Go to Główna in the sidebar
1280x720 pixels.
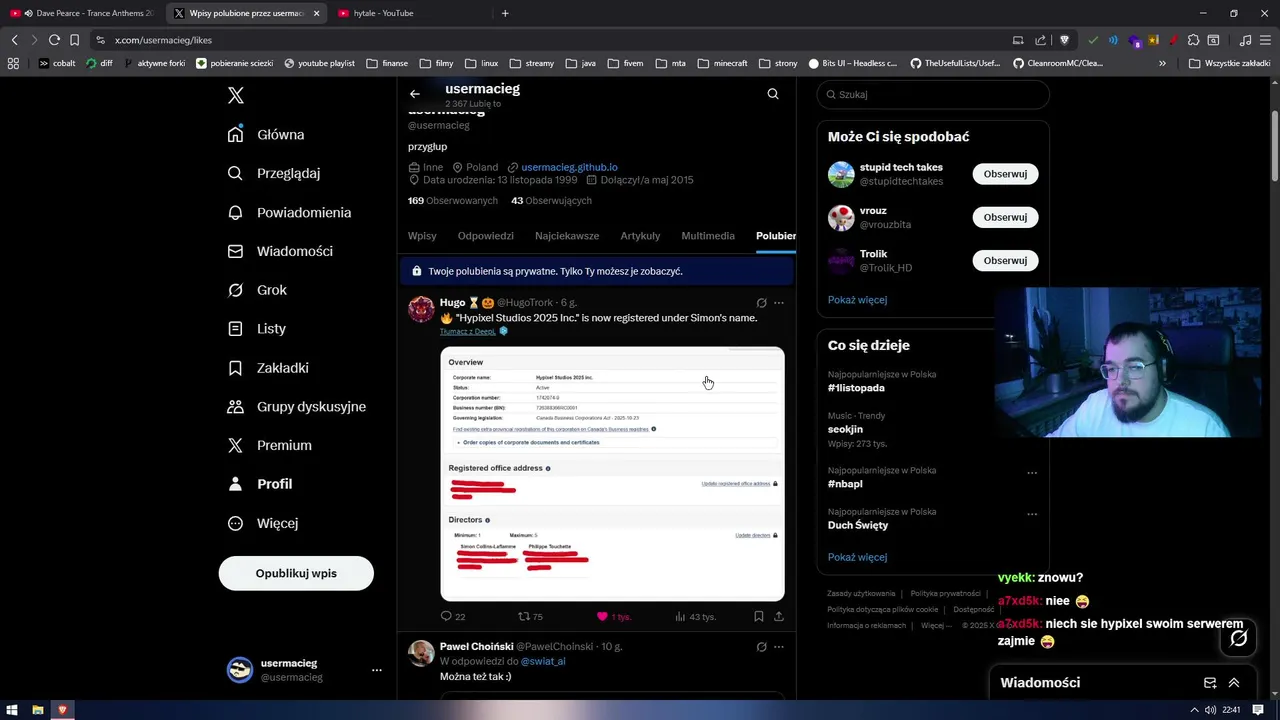pos(267,134)
